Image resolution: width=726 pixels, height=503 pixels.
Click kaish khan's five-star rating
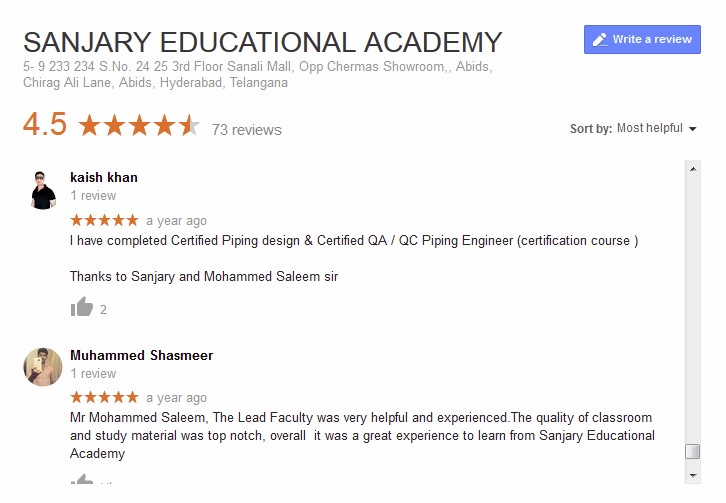pyautogui.click(x=104, y=220)
